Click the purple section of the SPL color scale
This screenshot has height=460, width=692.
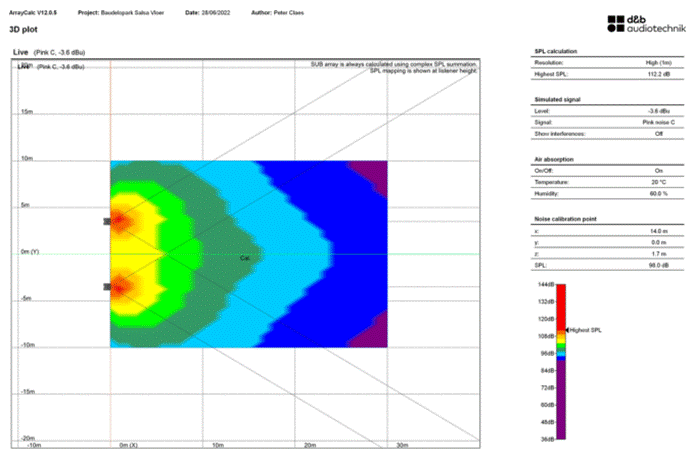pyautogui.click(x=560, y=400)
